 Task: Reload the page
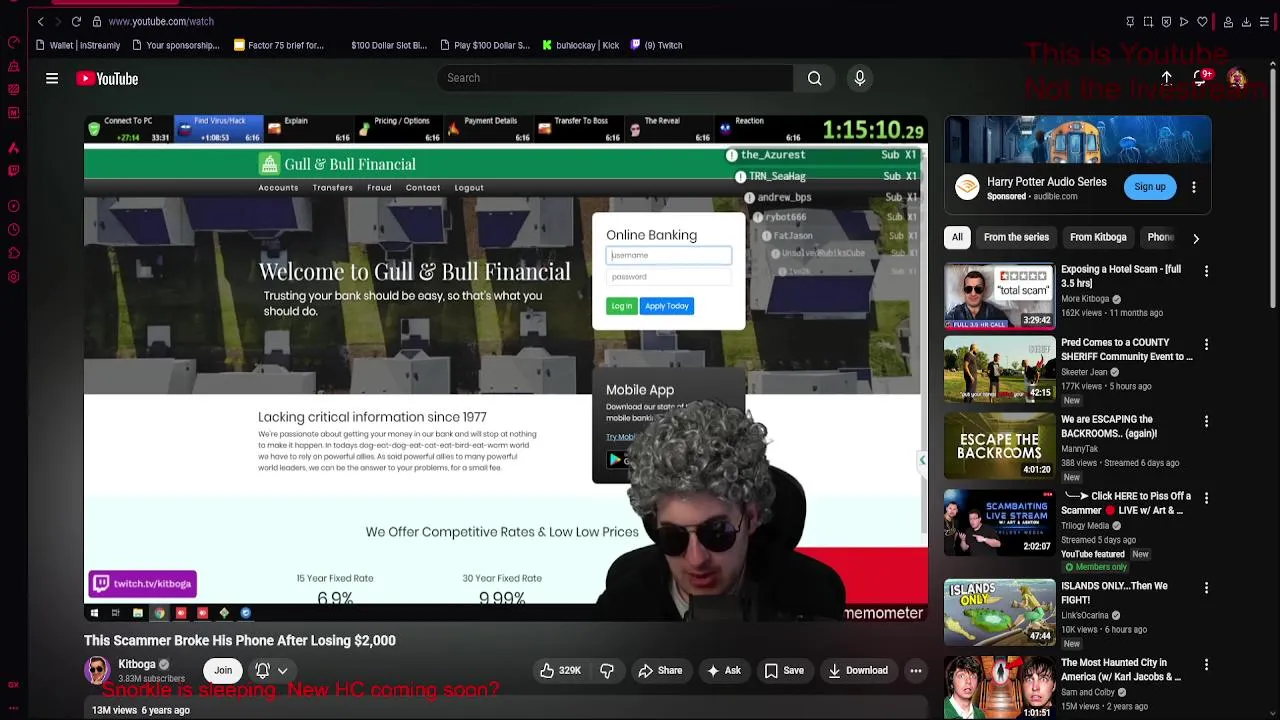(x=76, y=21)
